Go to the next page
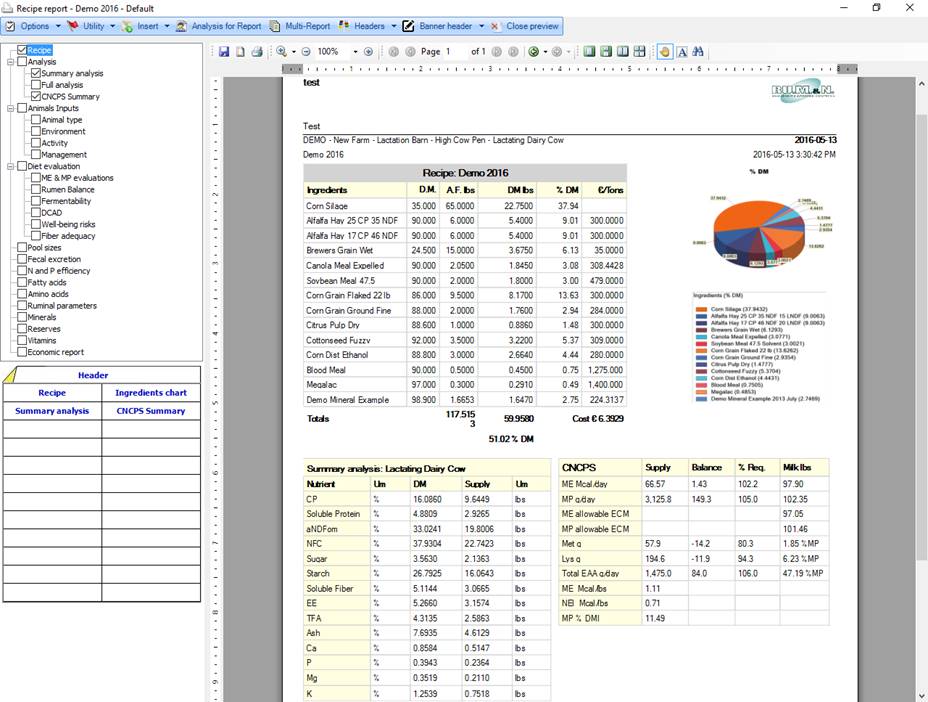 coord(497,51)
